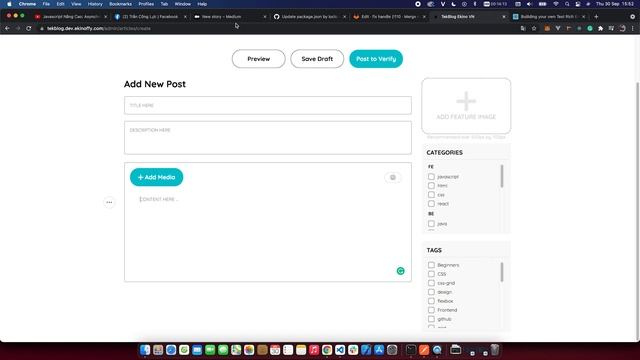Click the browser address bar URL
The height and width of the screenshot is (360, 640).
coord(99,29)
